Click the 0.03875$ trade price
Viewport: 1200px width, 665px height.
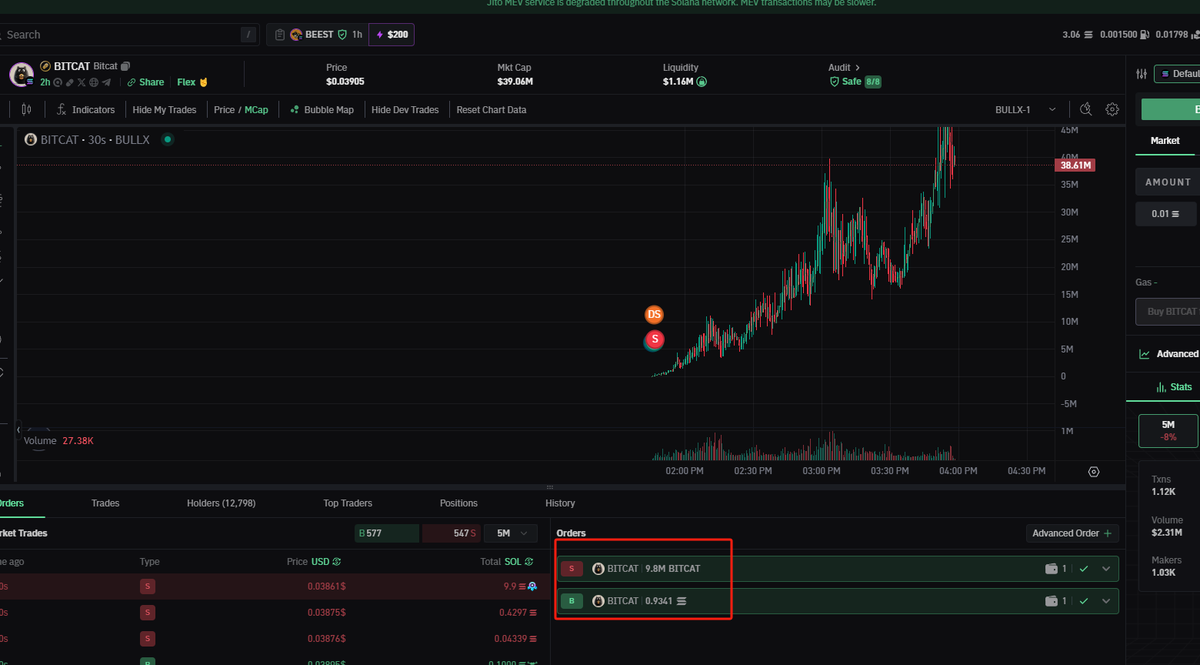tap(326, 612)
